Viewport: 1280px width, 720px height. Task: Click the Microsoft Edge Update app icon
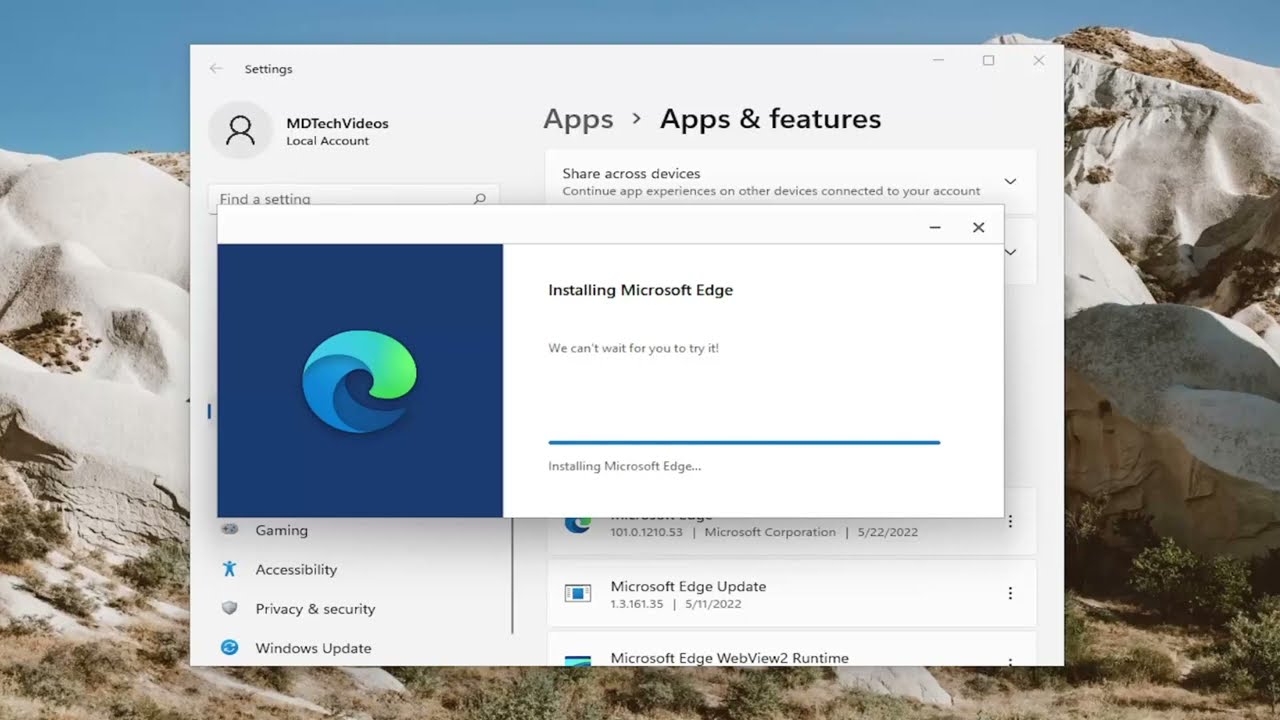coord(578,593)
